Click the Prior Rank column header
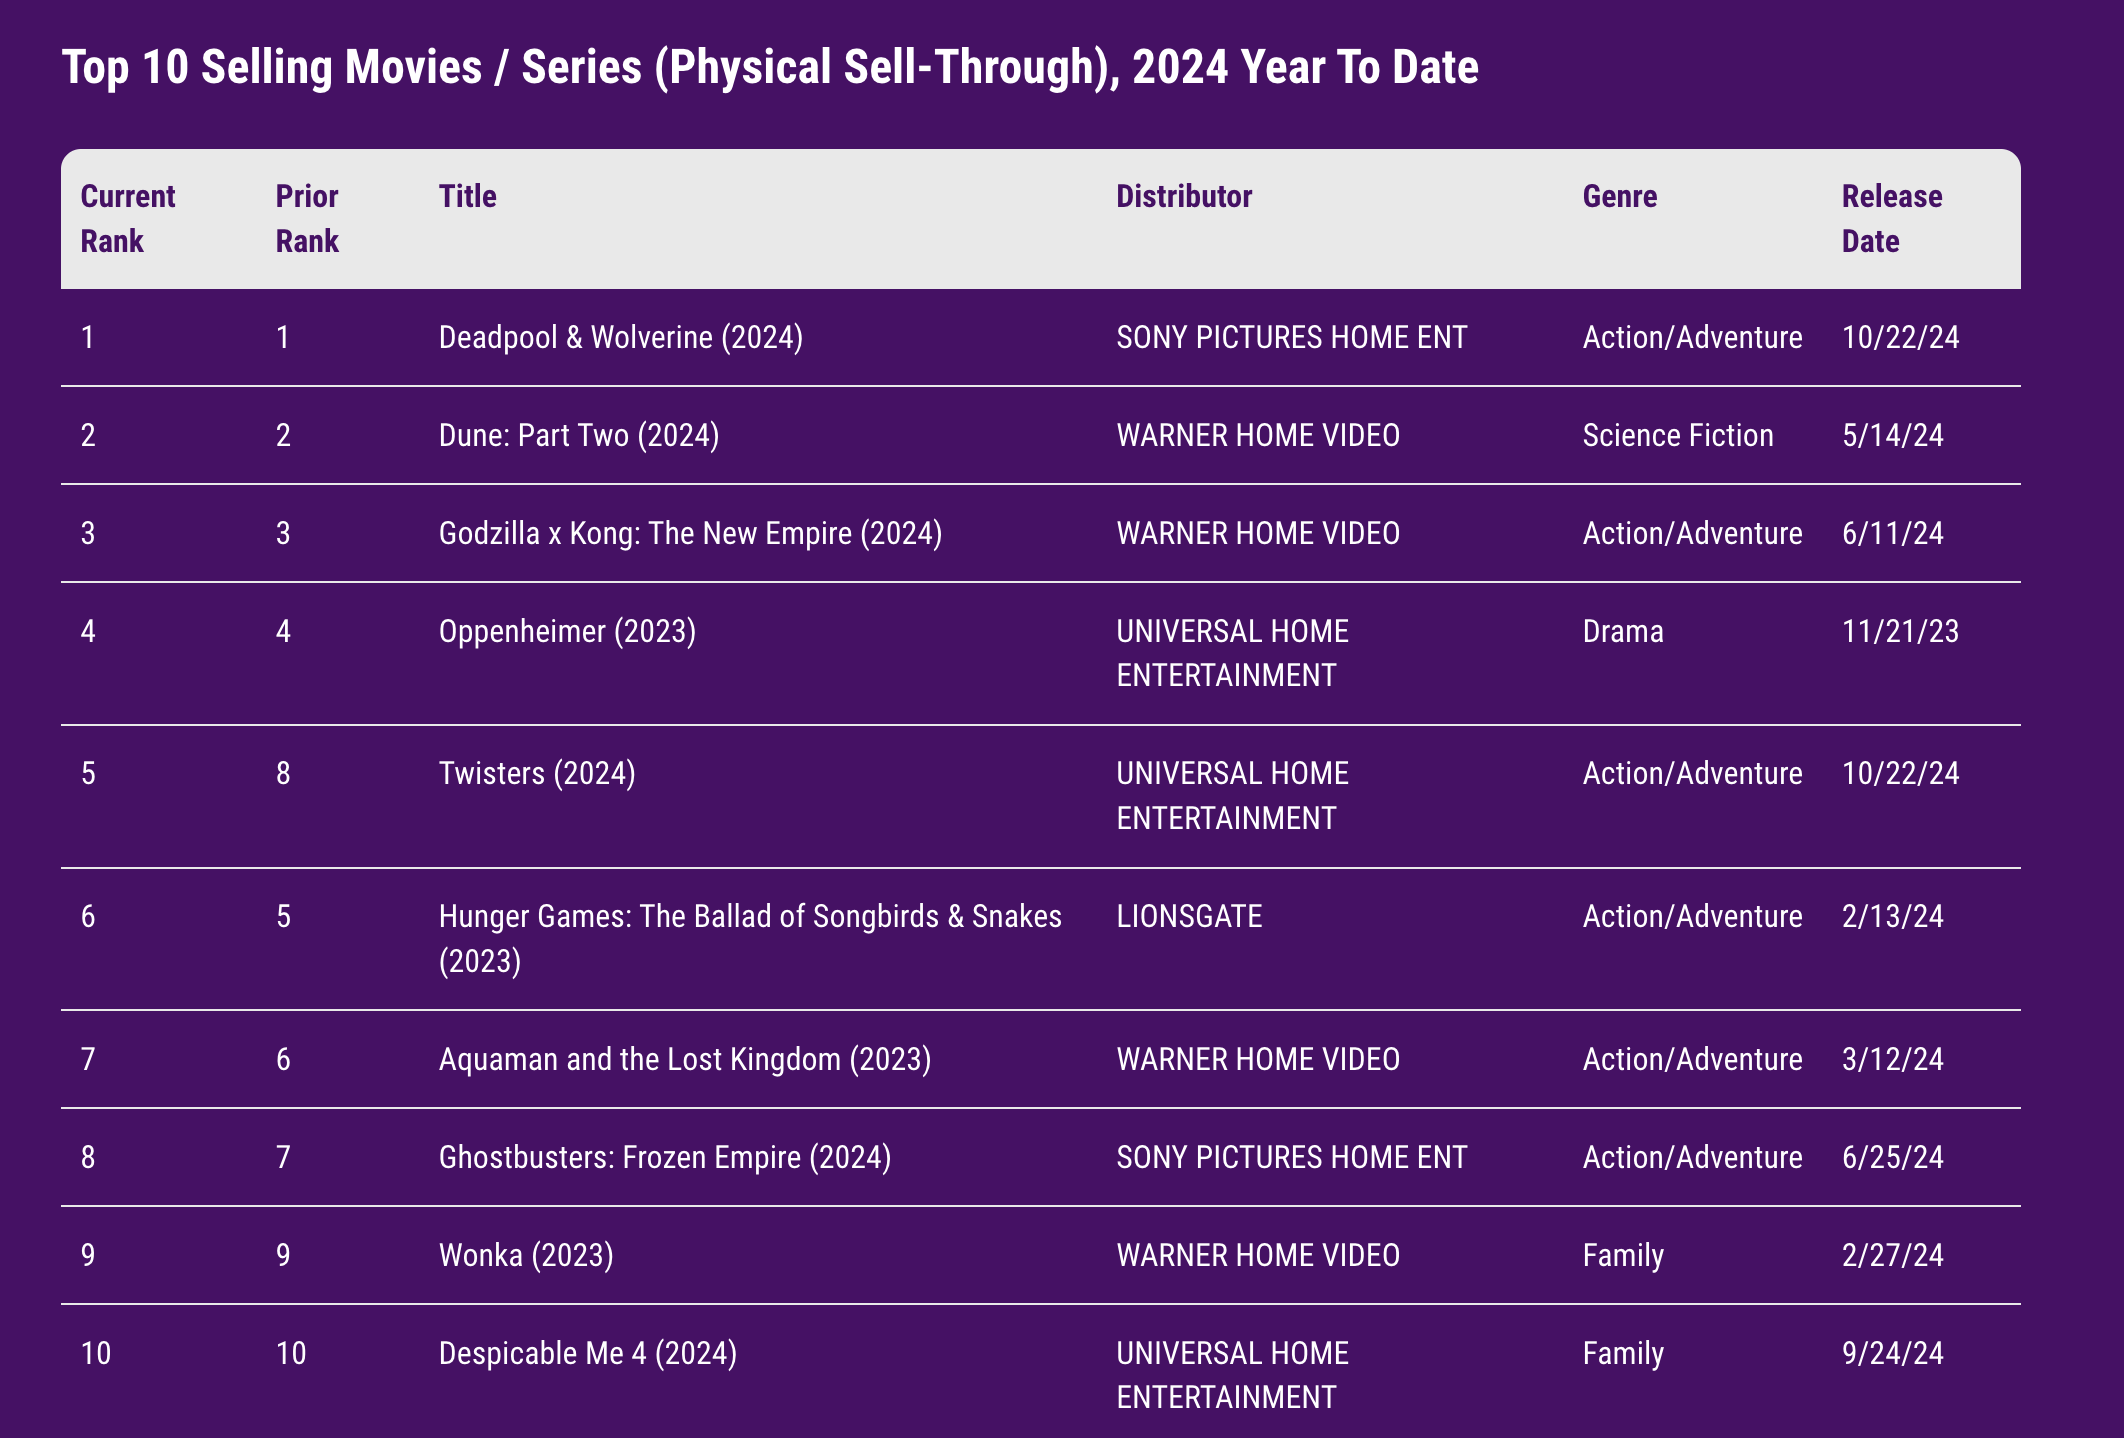 point(307,218)
